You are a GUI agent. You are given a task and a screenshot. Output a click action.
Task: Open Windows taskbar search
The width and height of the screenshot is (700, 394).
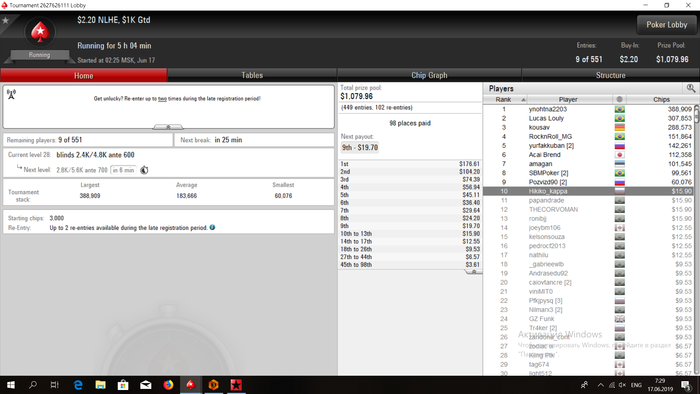33,385
